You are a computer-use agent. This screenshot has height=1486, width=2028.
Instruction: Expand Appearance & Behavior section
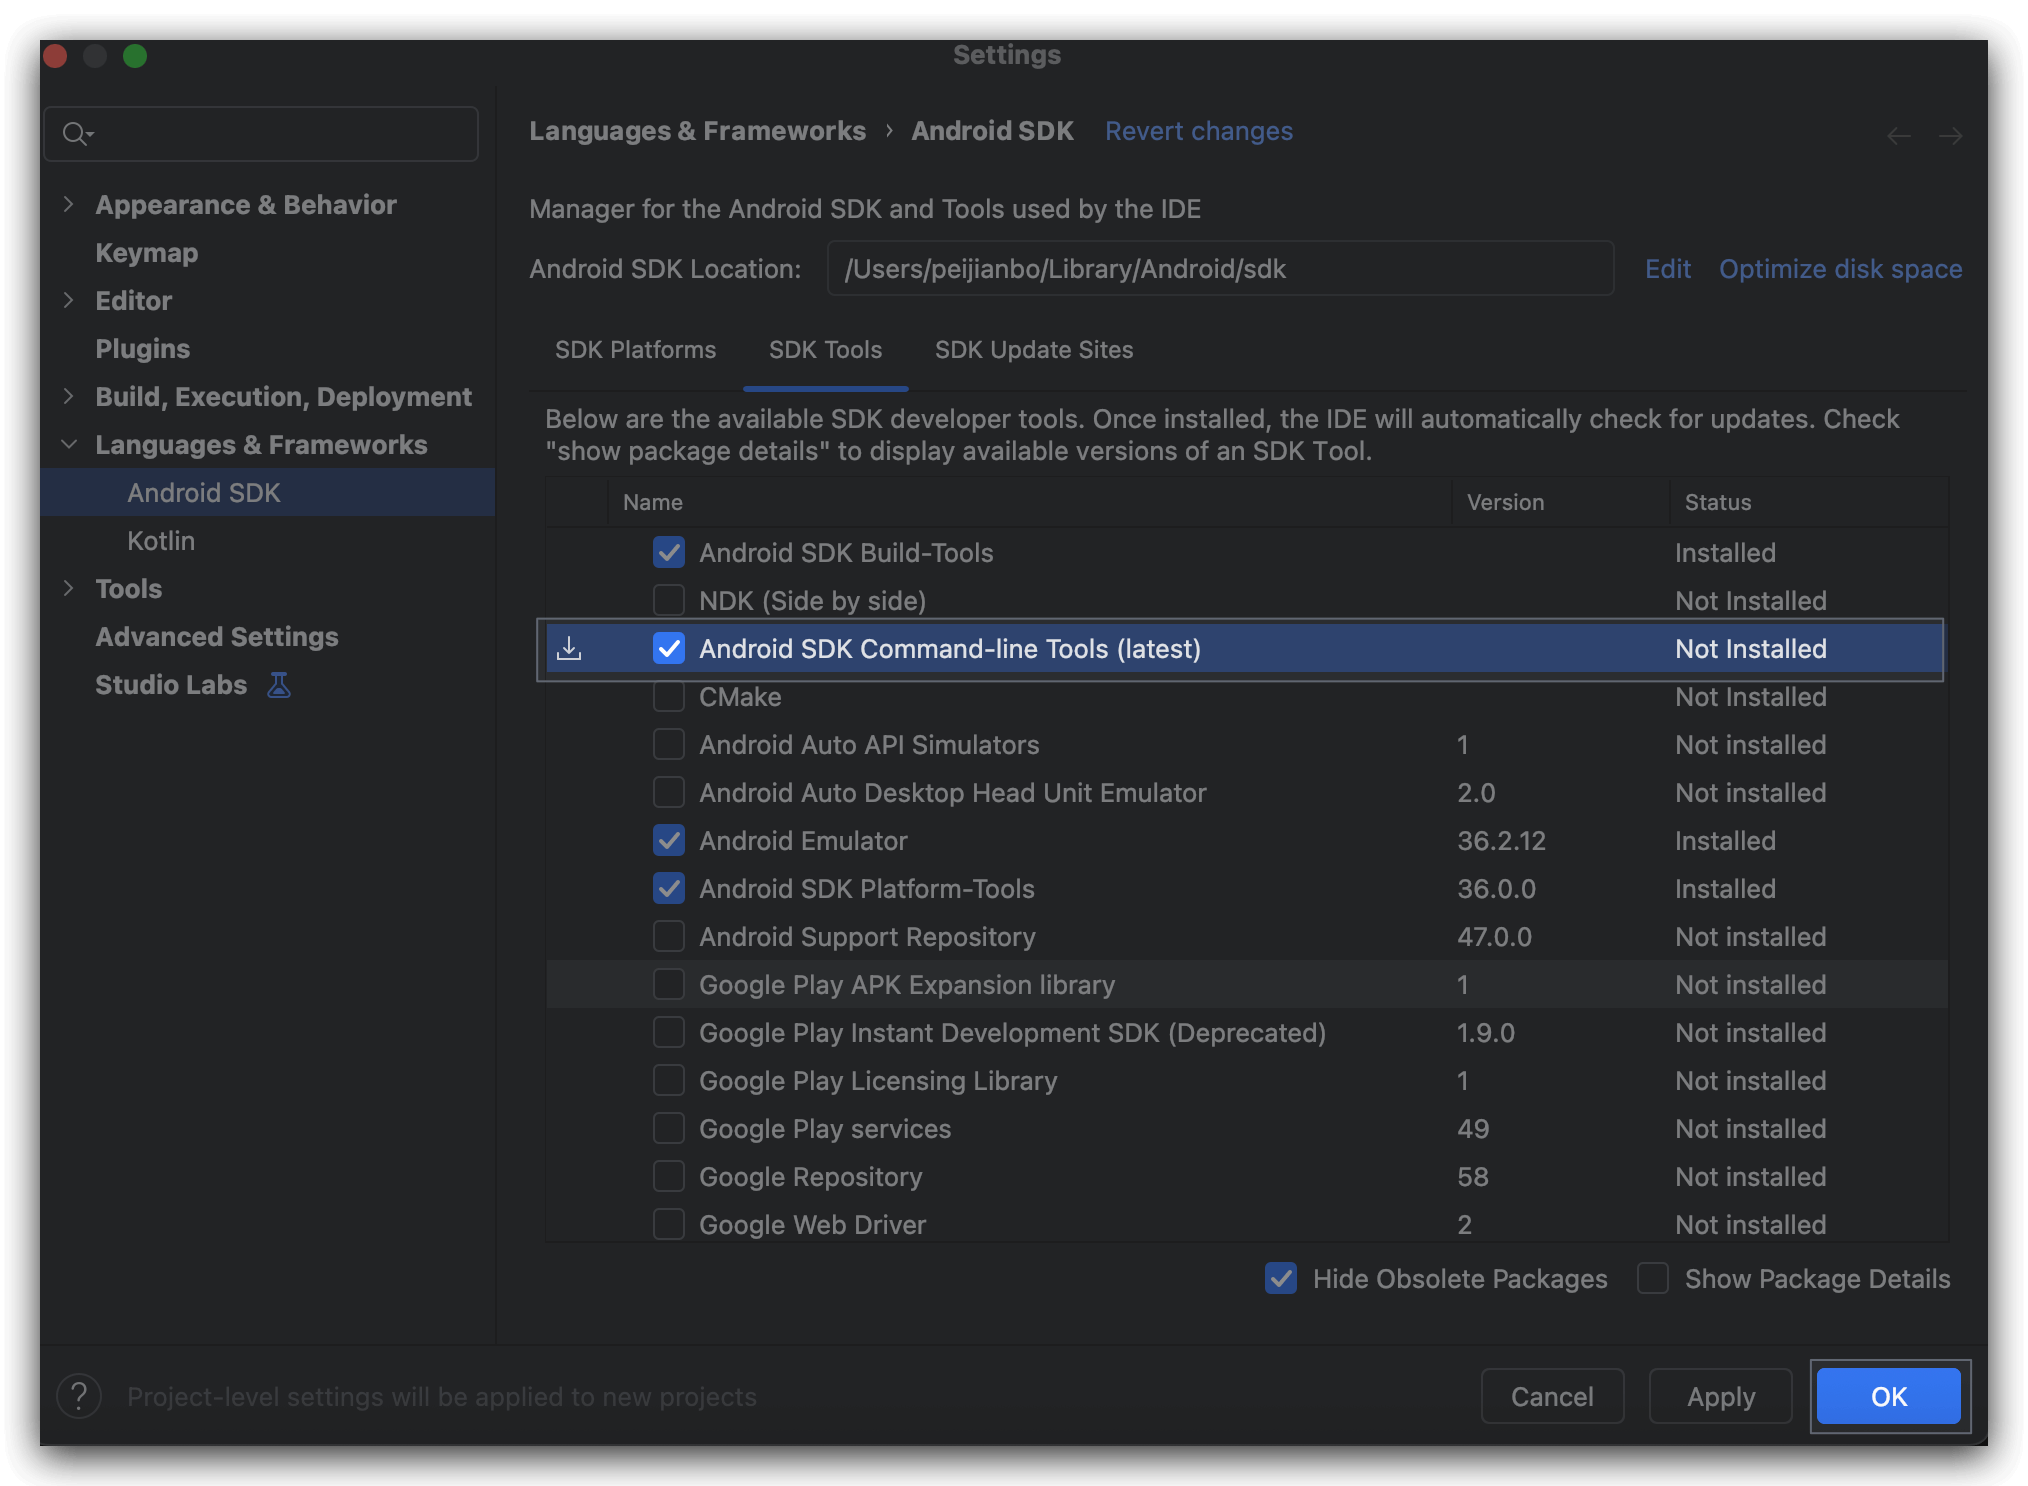click(x=68, y=205)
